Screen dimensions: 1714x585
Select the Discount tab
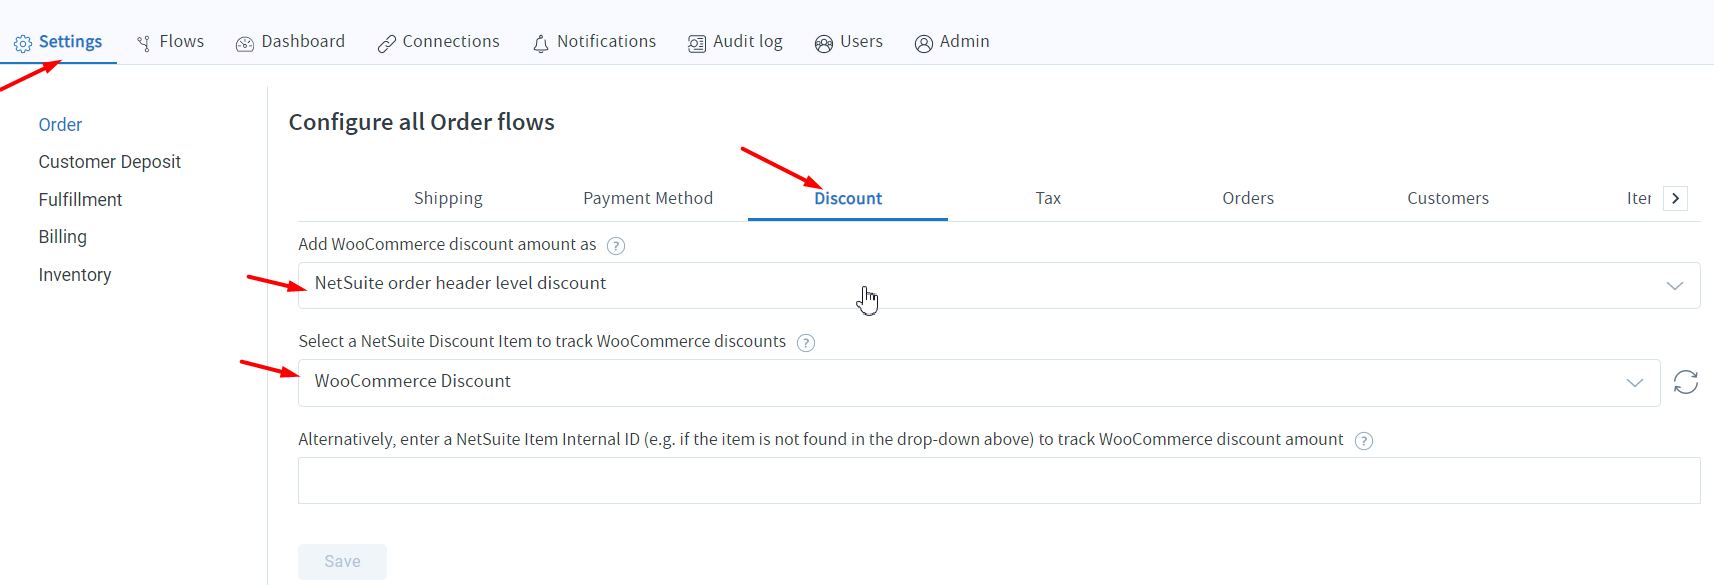(x=848, y=198)
